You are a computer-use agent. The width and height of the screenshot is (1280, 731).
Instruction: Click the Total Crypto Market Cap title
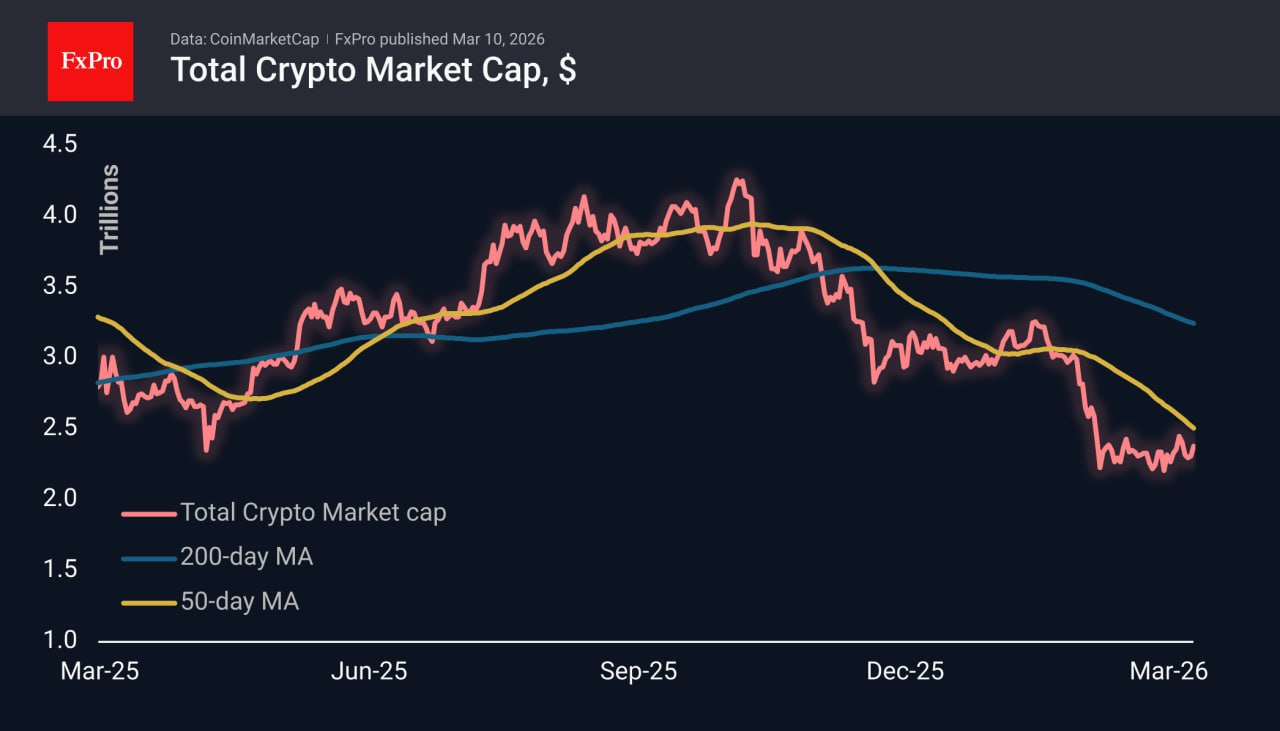point(372,70)
